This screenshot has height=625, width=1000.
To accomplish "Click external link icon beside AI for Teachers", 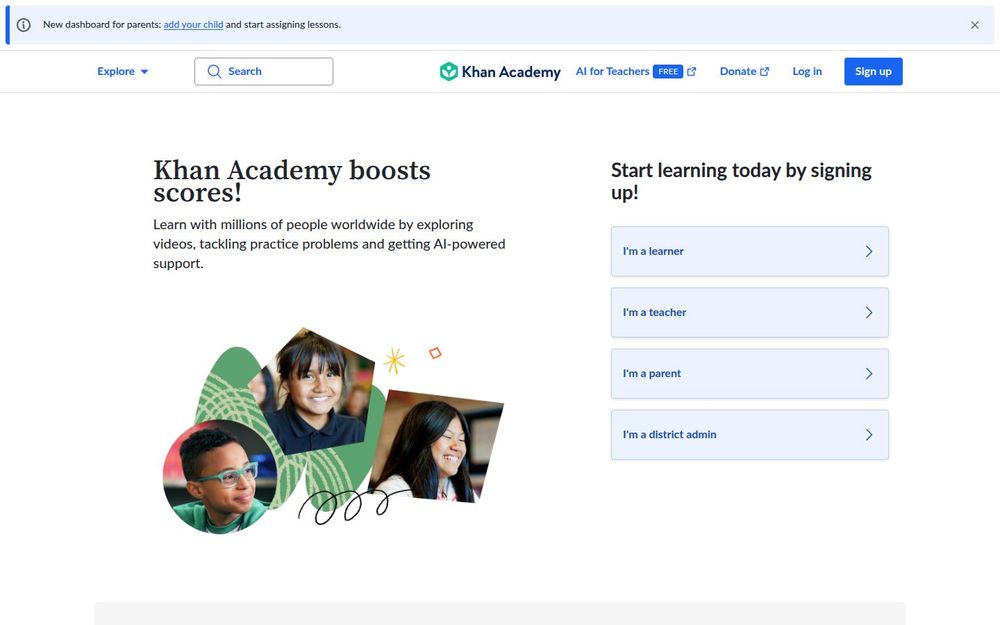I will coord(691,71).
